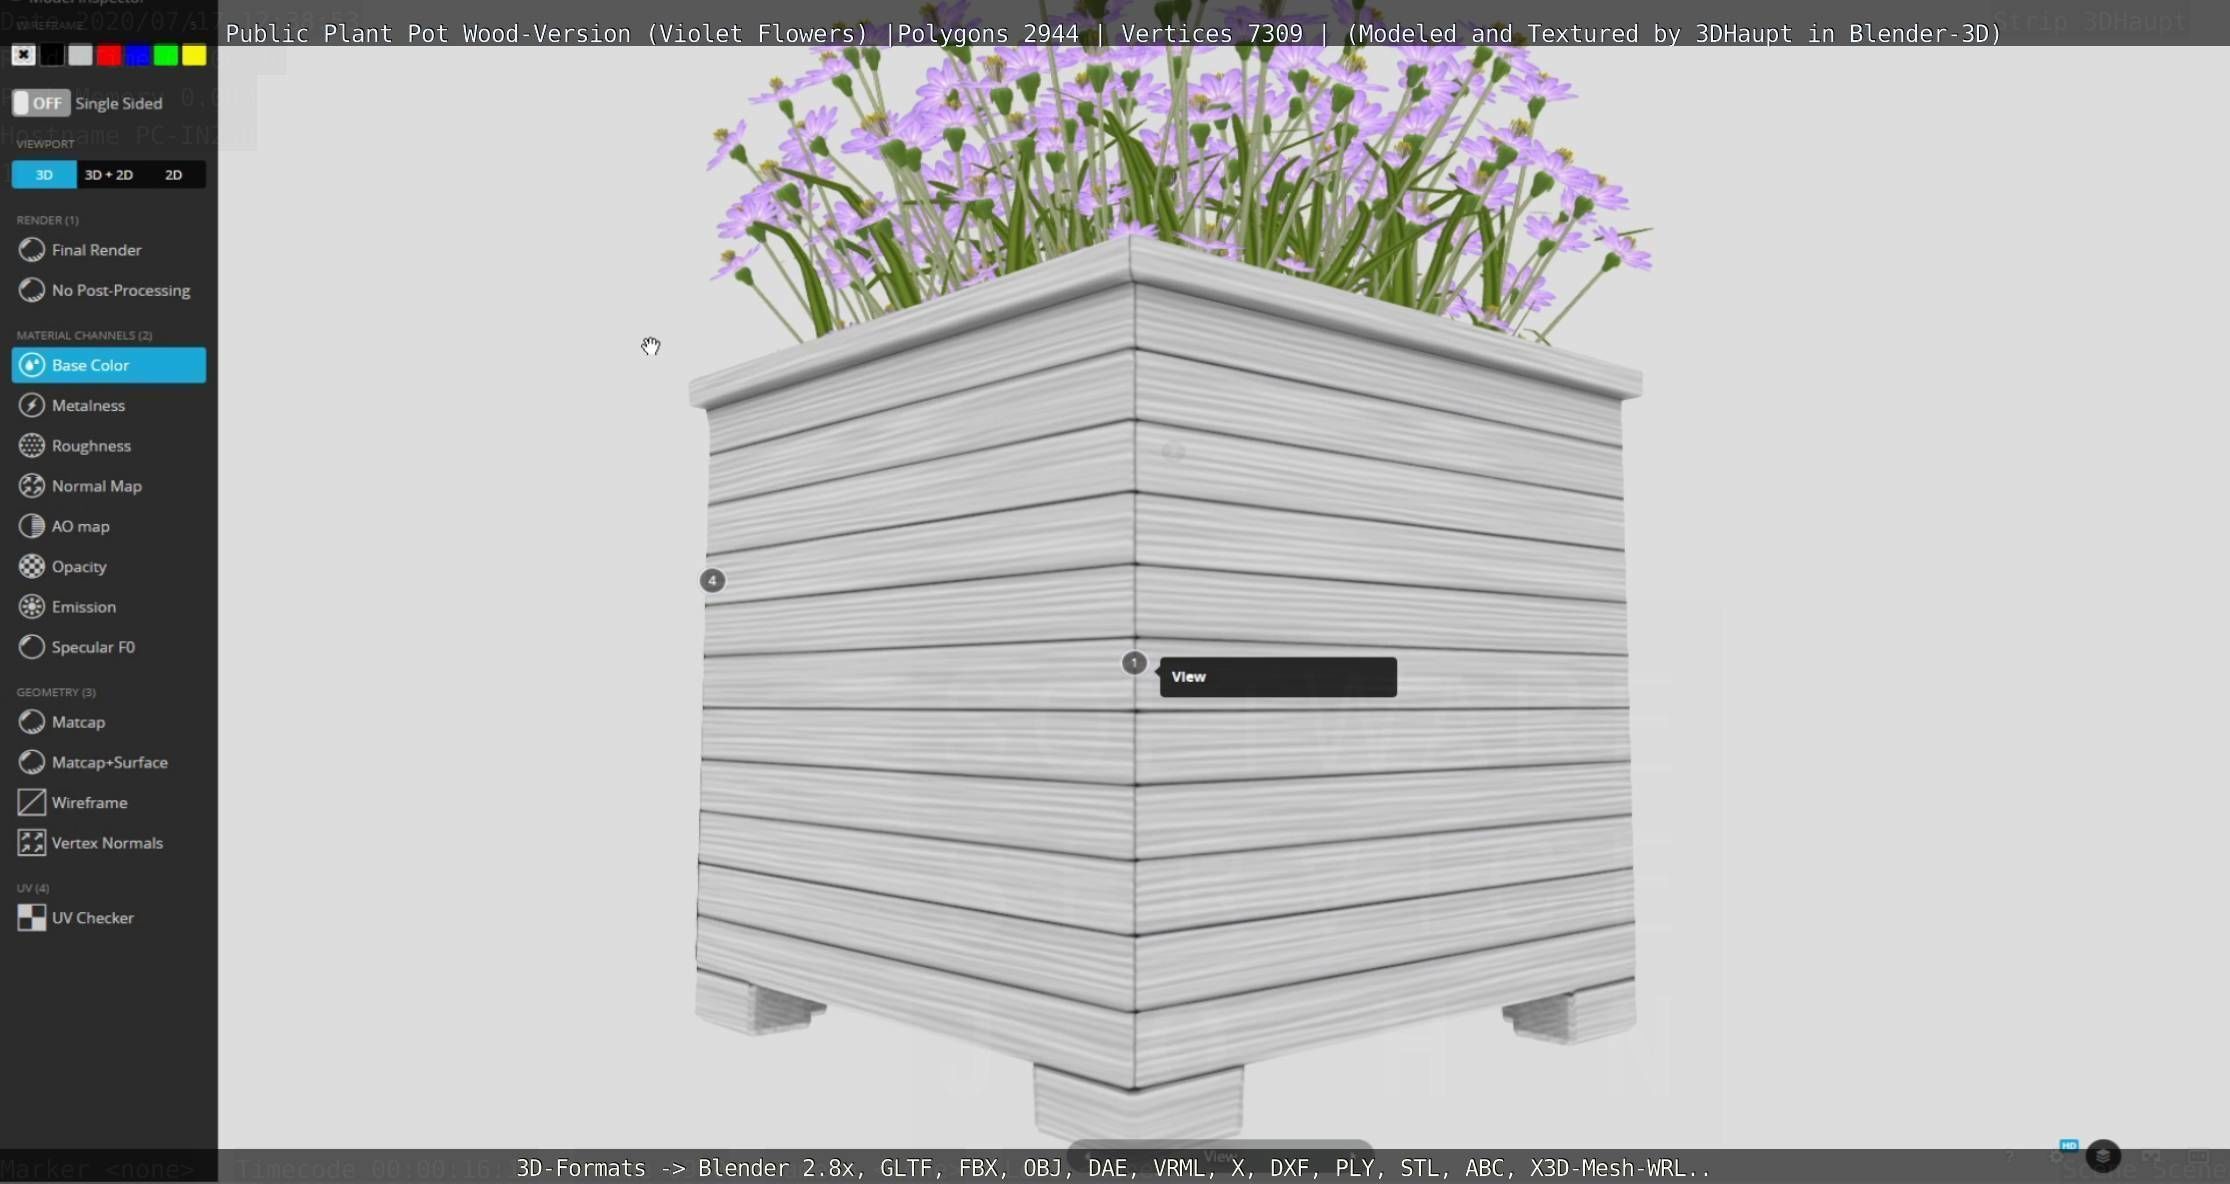
Task: Pick the blue wireframe color
Action: (137, 55)
